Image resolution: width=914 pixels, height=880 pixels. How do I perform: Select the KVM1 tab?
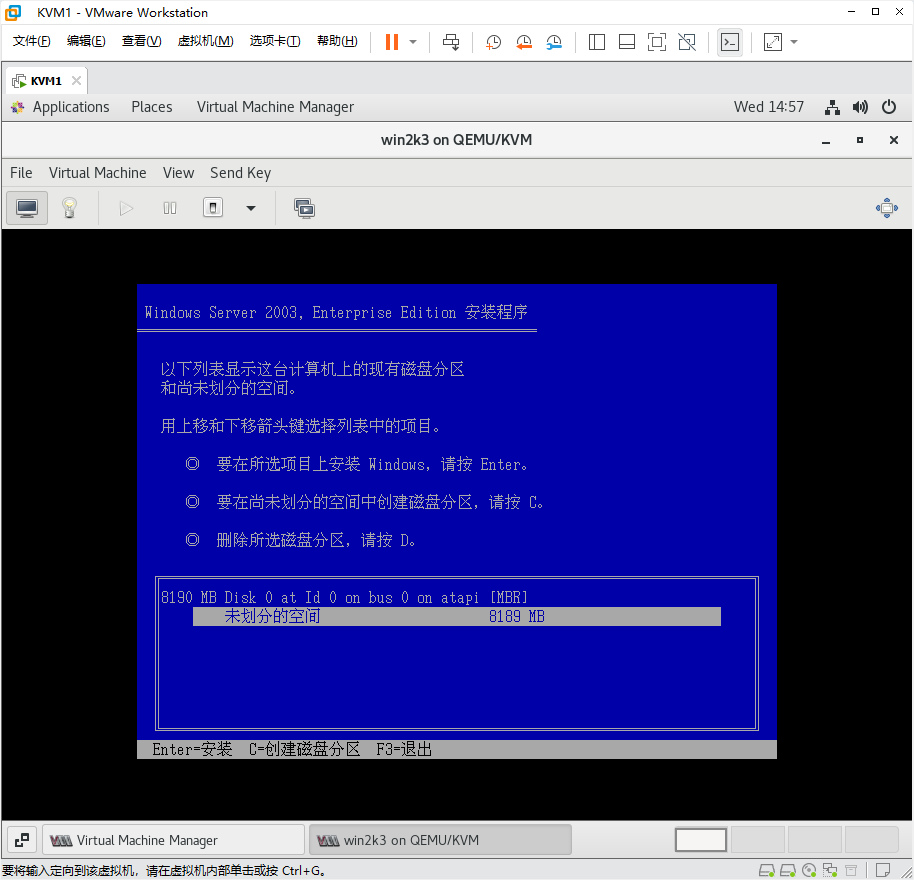[x=46, y=81]
